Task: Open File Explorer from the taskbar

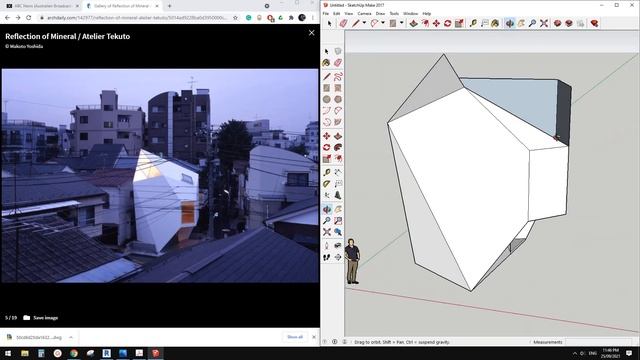Action: click(25, 353)
